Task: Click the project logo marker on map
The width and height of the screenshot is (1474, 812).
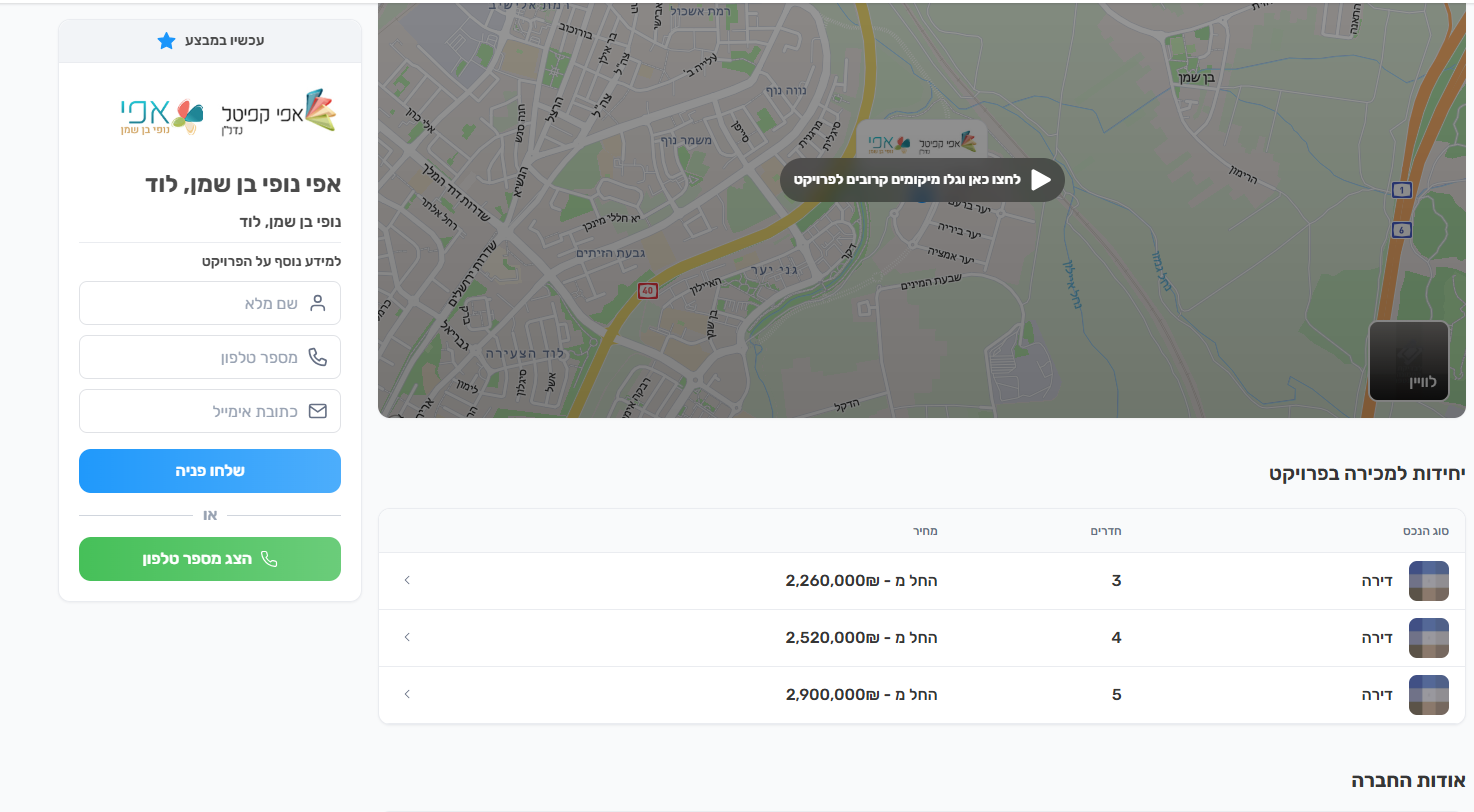Action: click(922, 143)
